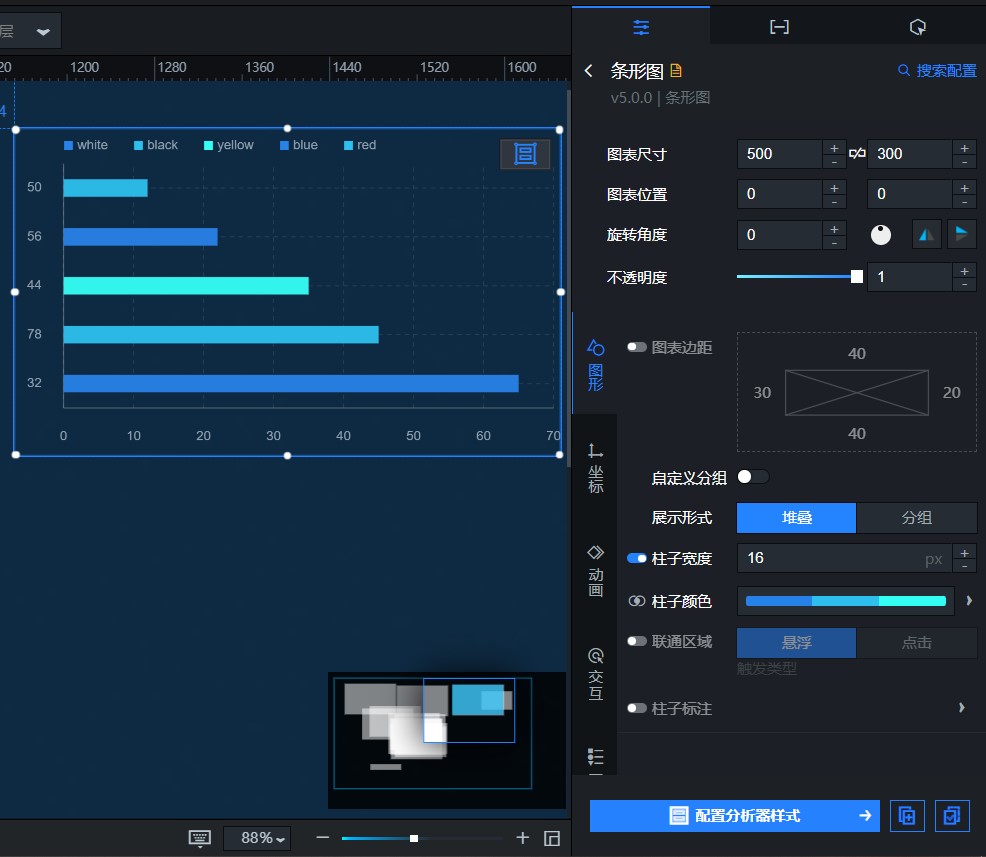Click the 搜索配置 search link
The image size is (986, 857).
tap(937, 70)
